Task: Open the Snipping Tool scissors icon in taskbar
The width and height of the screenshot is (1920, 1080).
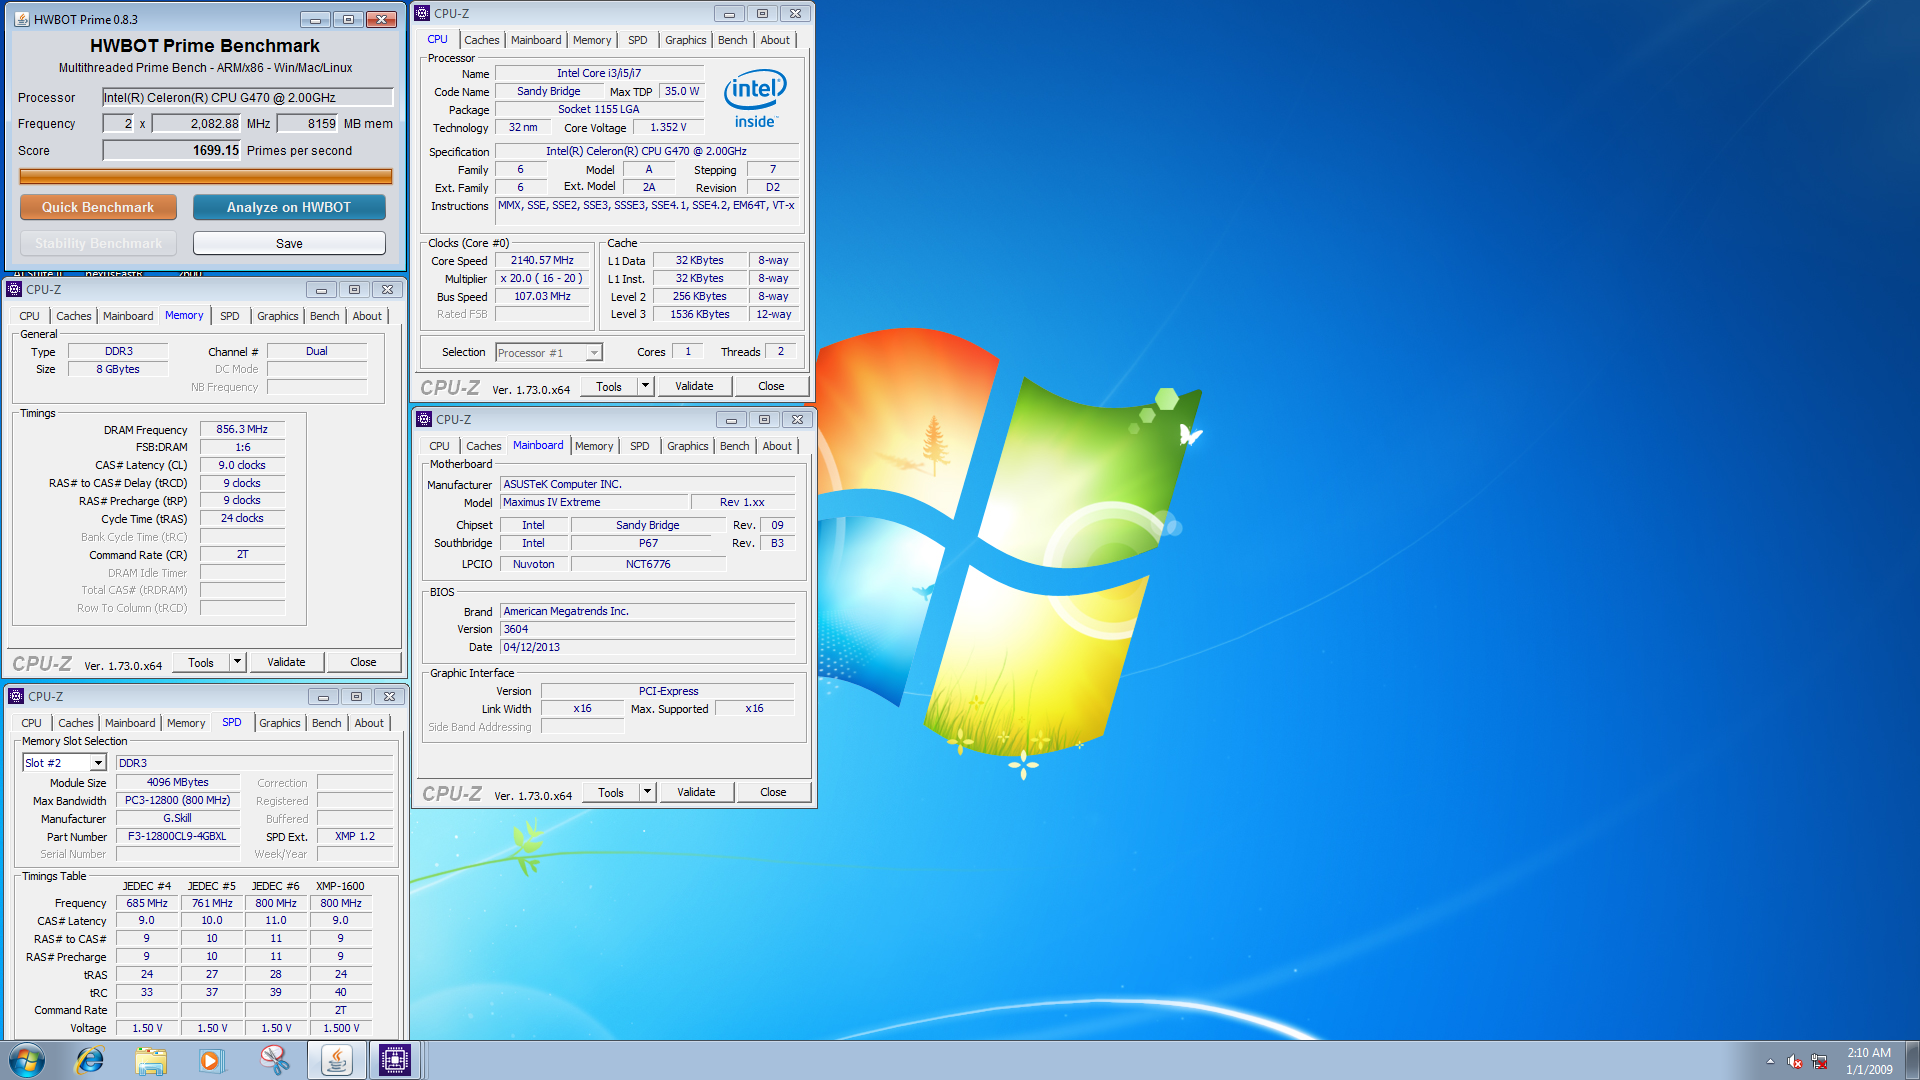Action: (x=274, y=1060)
